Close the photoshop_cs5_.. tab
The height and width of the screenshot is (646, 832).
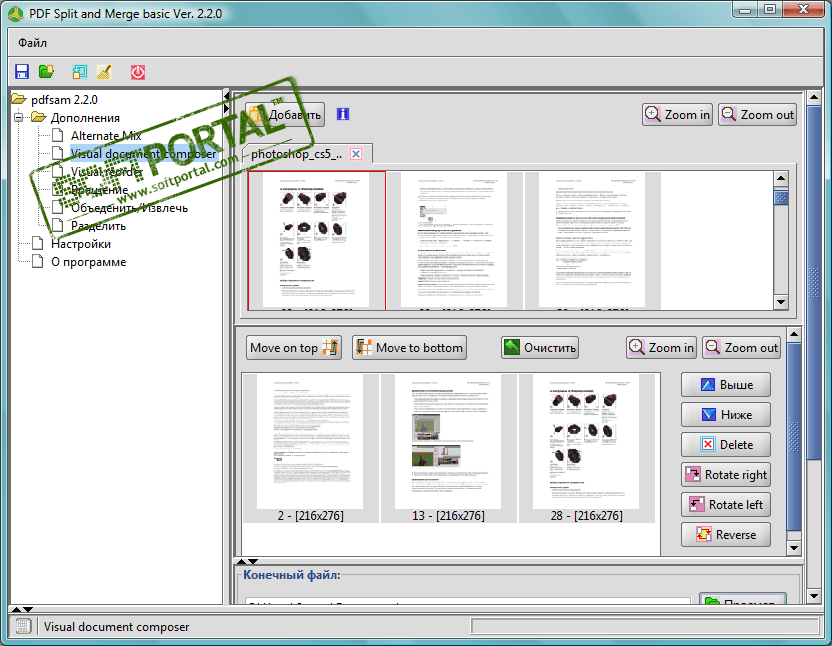click(x=356, y=154)
